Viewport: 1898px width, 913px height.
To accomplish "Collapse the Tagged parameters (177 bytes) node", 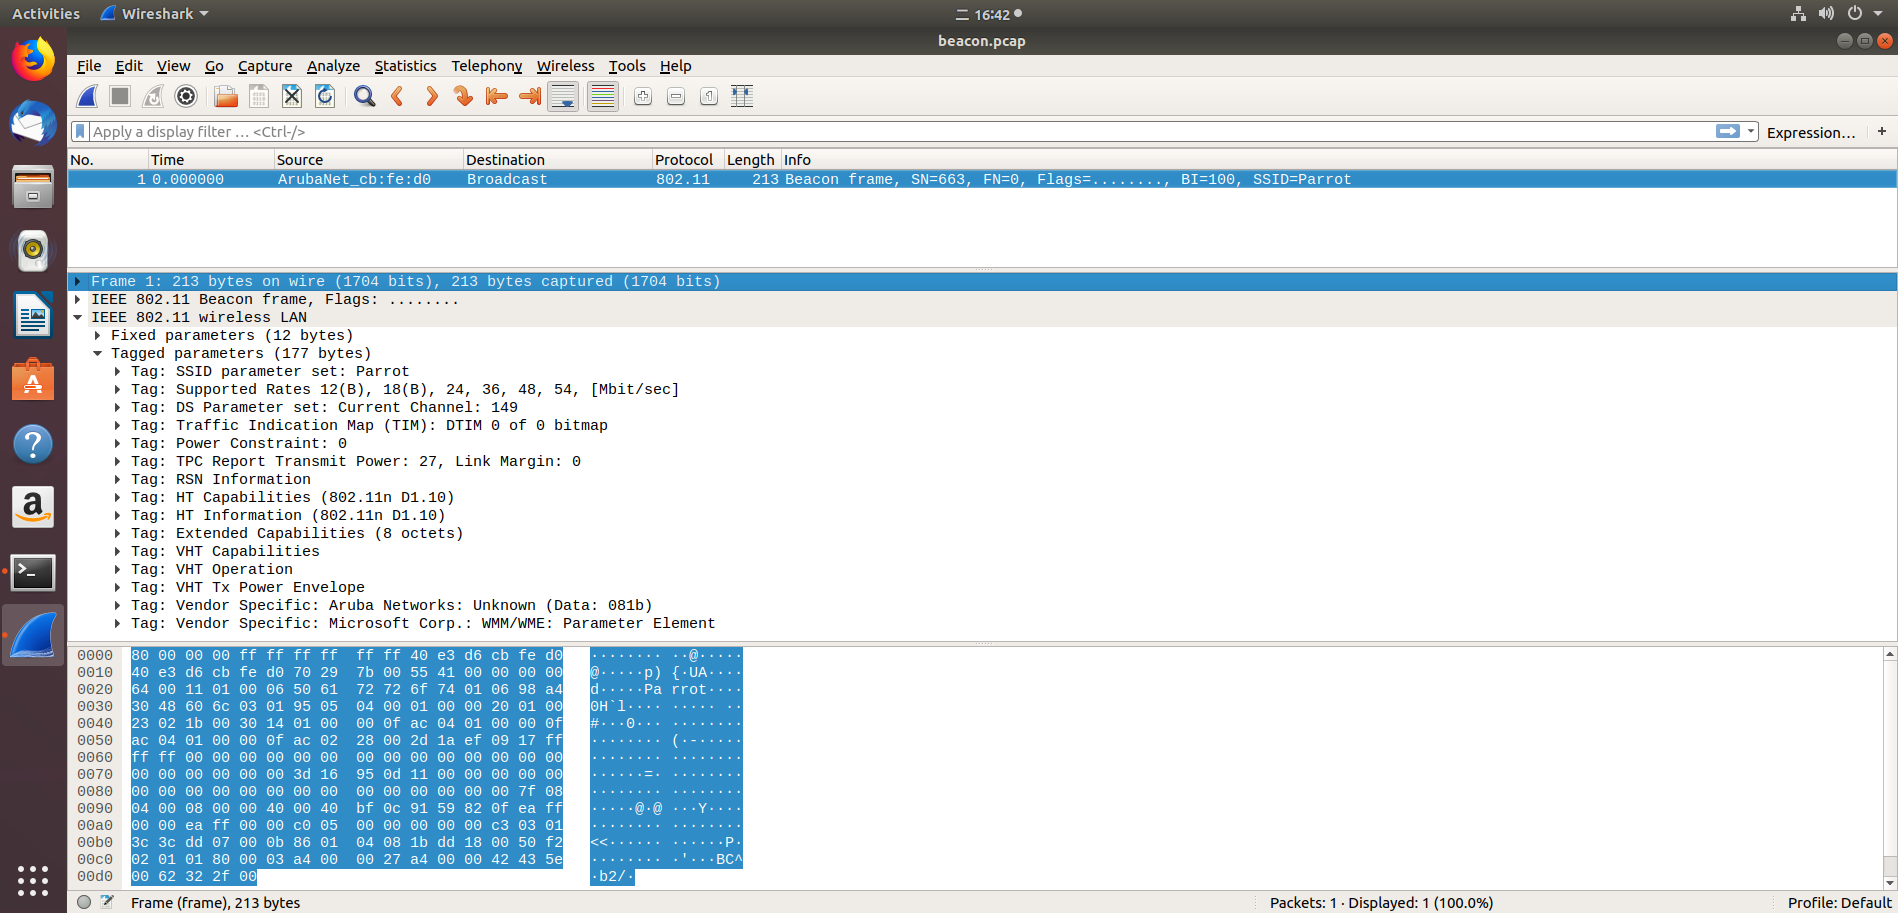I will [x=98, y=354].
